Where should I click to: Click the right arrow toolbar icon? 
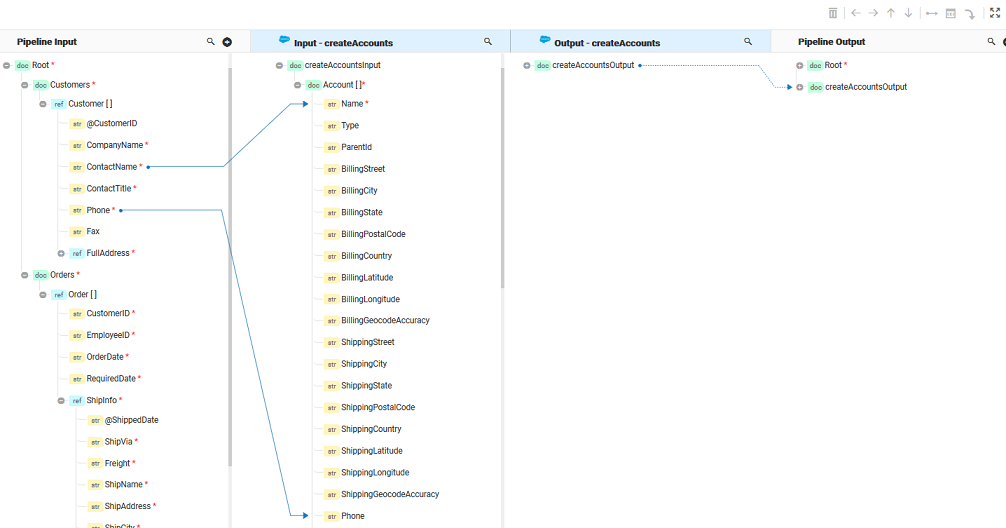click(x=873, y=13)
